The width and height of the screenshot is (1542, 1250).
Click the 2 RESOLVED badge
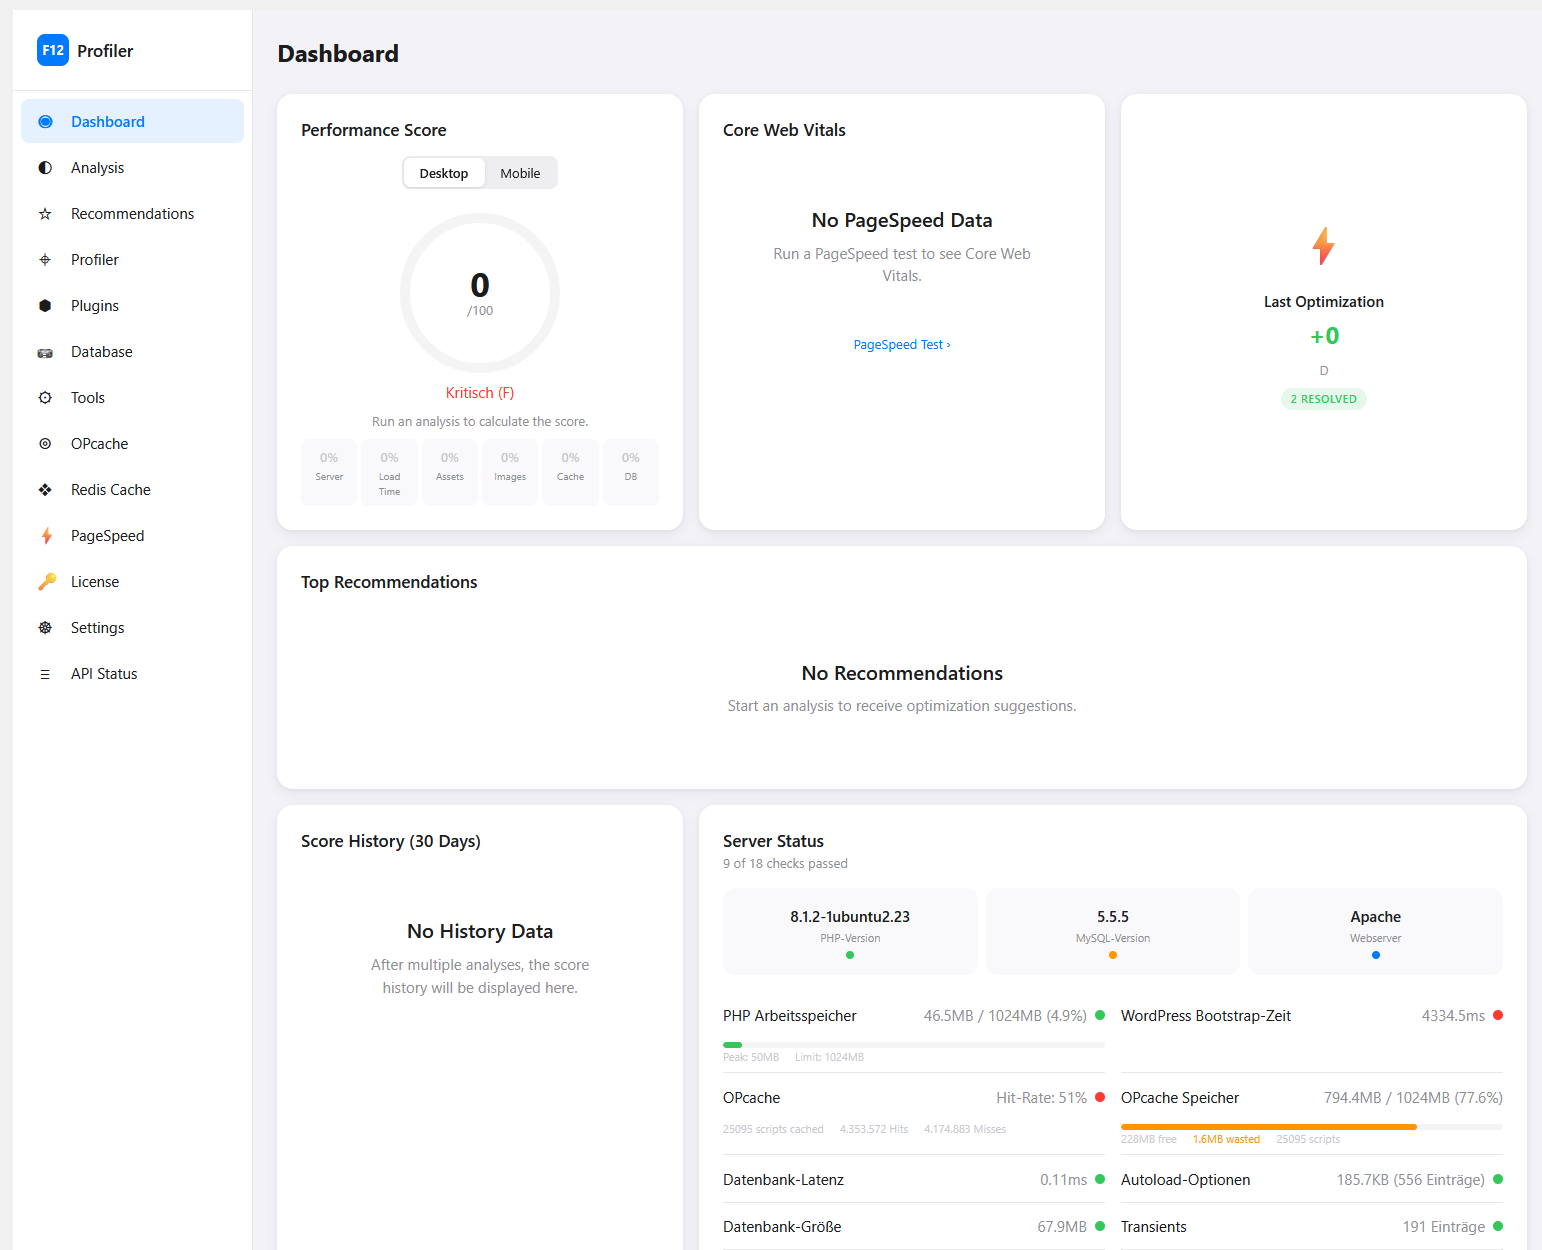click(1323, 398)
